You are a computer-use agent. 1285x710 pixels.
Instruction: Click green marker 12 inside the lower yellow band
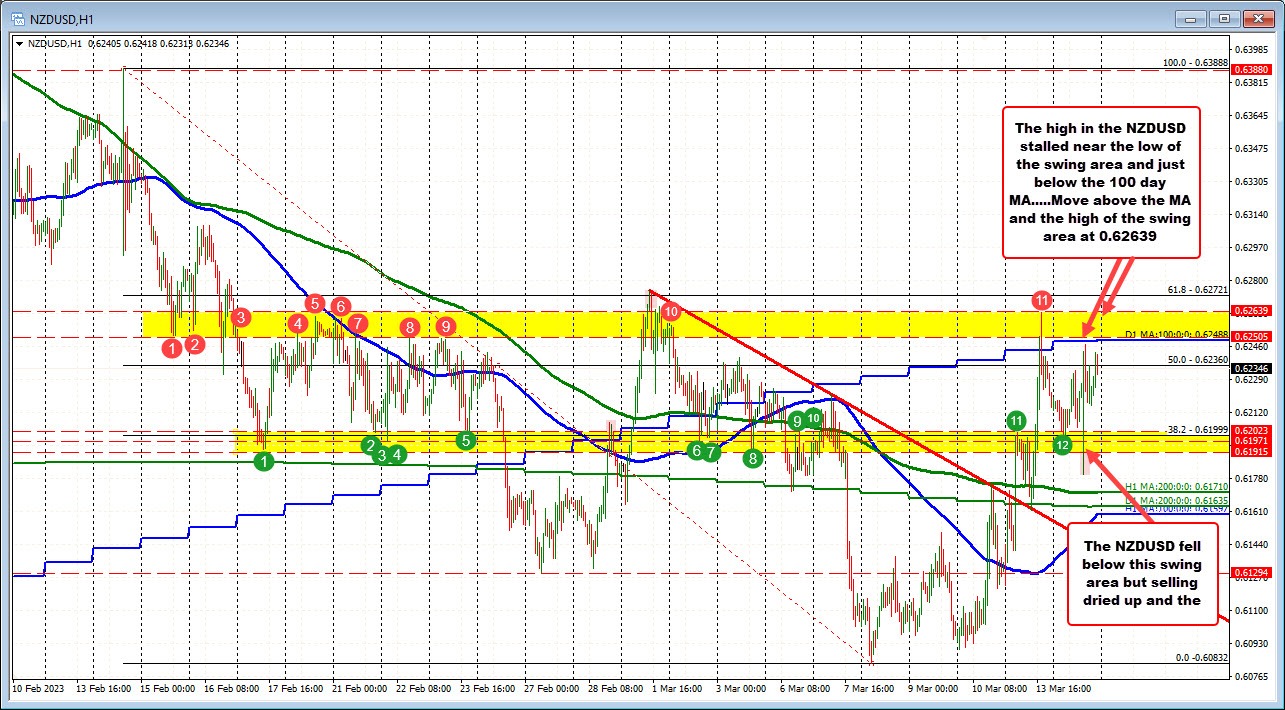click(x=1063, y=446)
